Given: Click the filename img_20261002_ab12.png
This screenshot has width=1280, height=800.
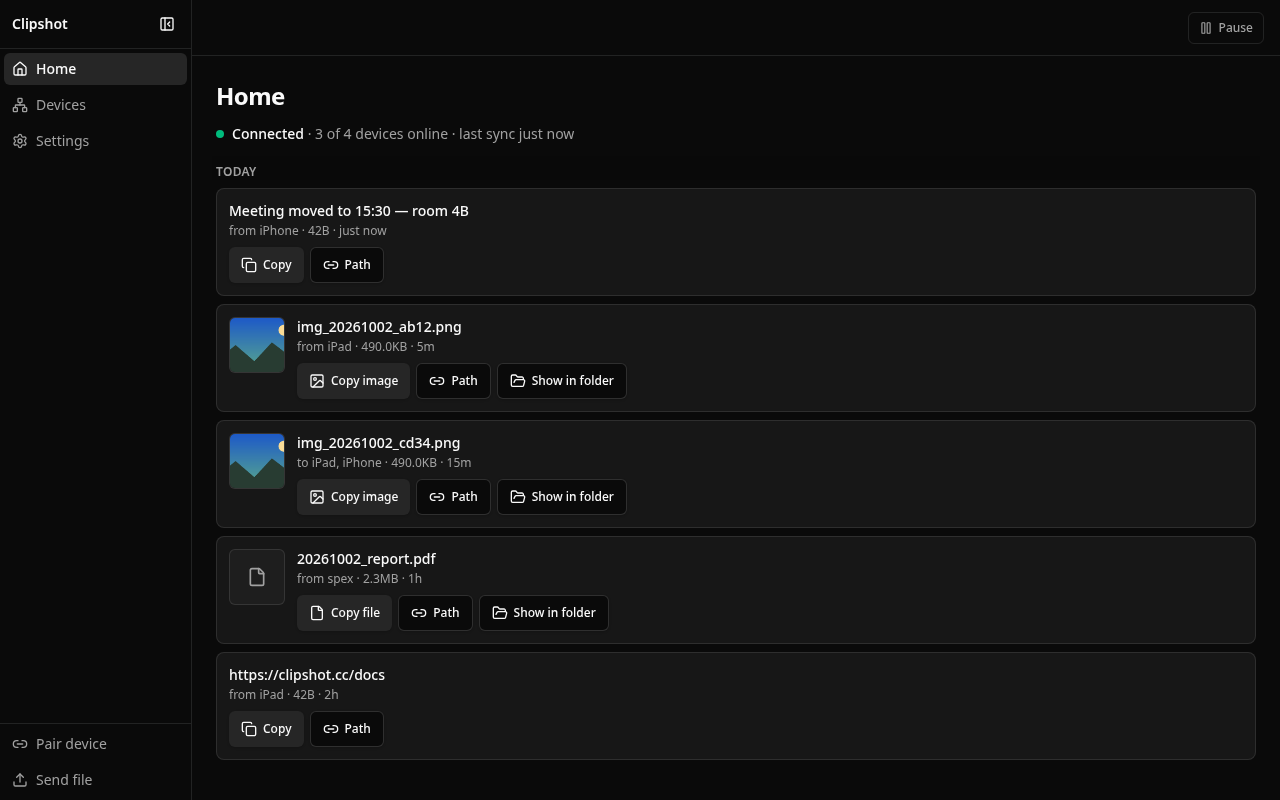Looking at the screenshot, I should tap(379, 327).
